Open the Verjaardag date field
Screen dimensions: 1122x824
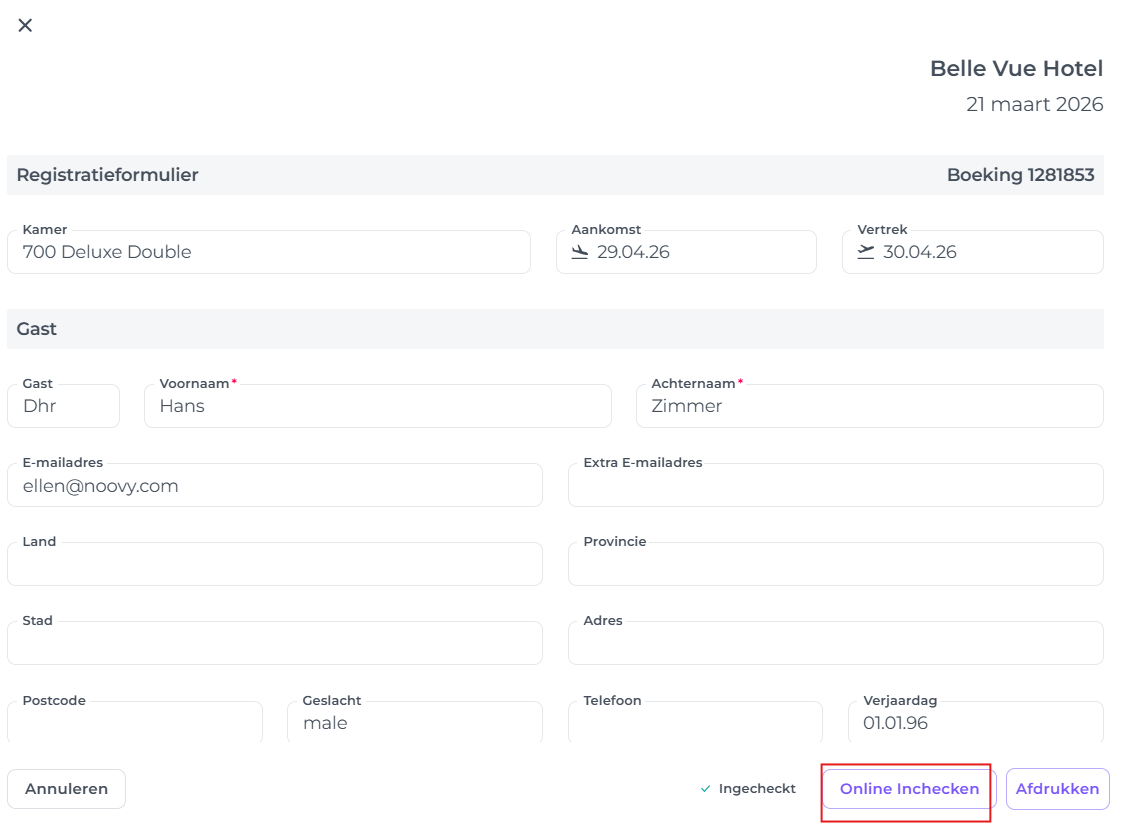975,722
